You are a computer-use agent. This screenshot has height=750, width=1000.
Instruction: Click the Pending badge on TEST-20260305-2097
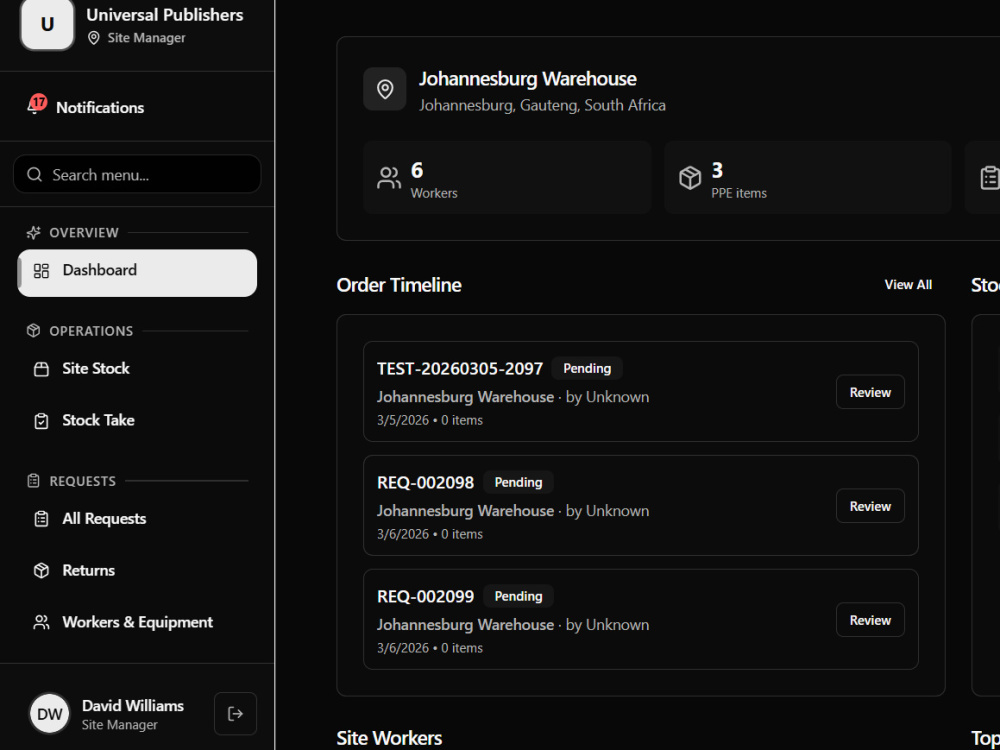pyautogui.click(x=587, y=369)
